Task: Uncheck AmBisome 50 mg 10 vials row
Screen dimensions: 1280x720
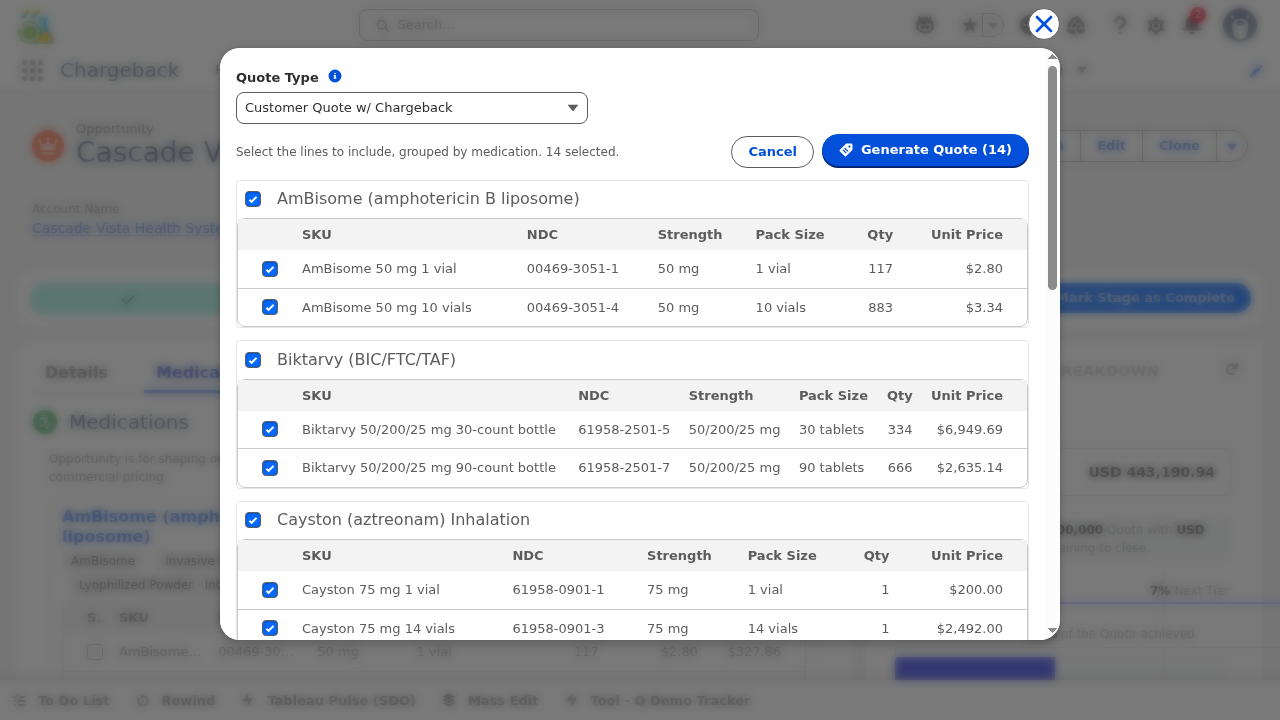Action: tap(270, 307)
